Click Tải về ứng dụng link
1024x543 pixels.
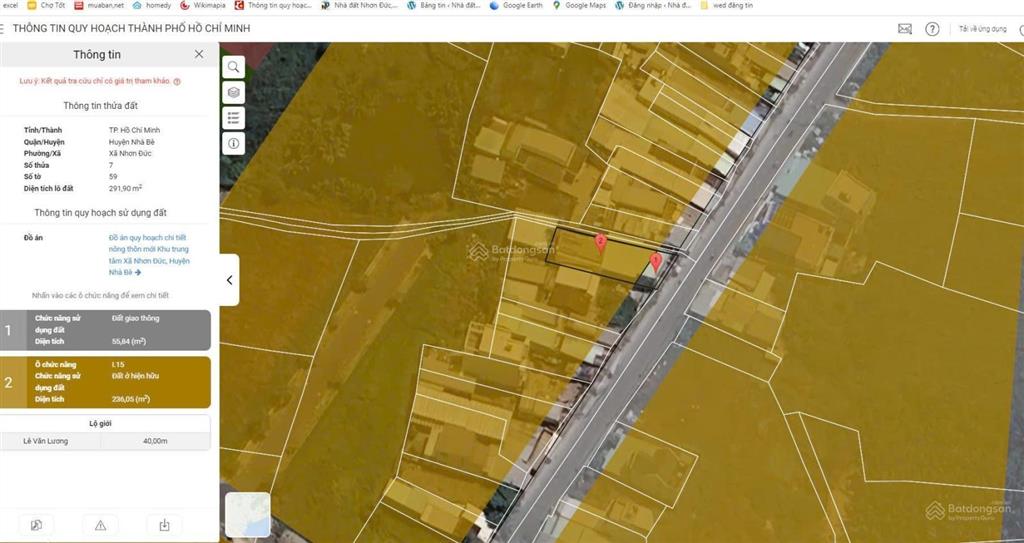(x=982, y=29)
